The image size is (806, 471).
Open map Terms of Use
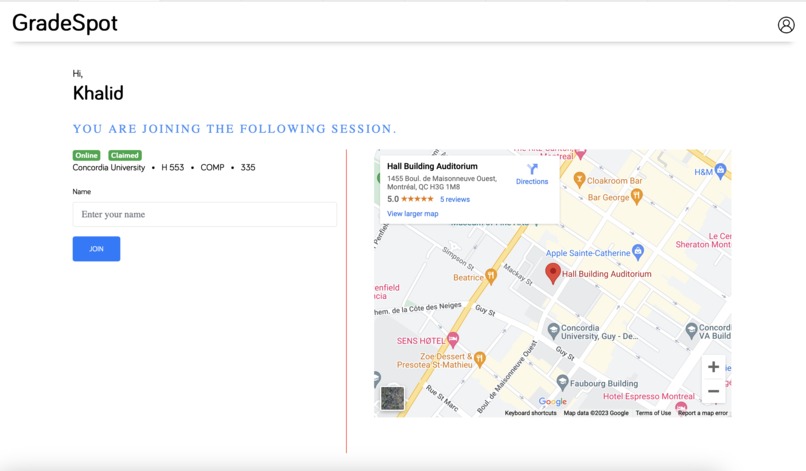point(653,413)
